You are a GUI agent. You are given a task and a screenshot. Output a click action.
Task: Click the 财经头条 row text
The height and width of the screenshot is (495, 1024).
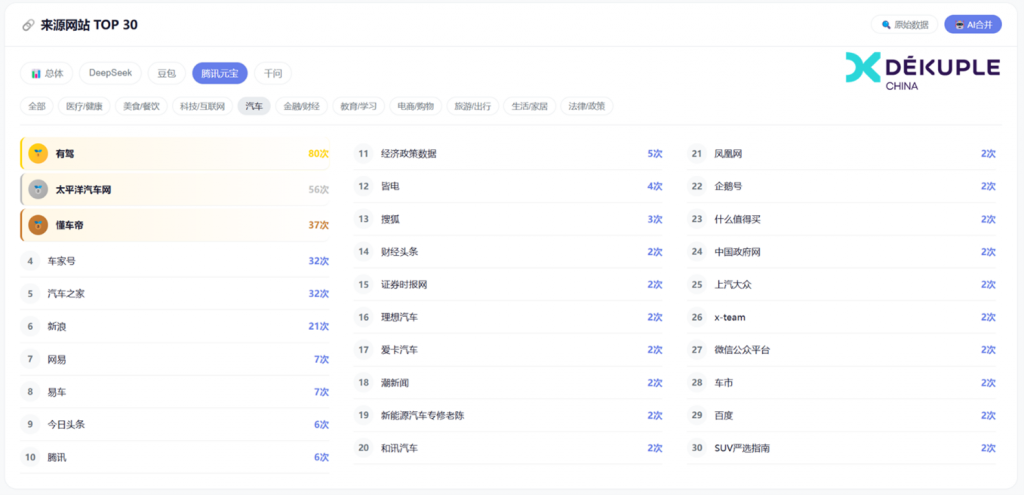tap(399, 252)
